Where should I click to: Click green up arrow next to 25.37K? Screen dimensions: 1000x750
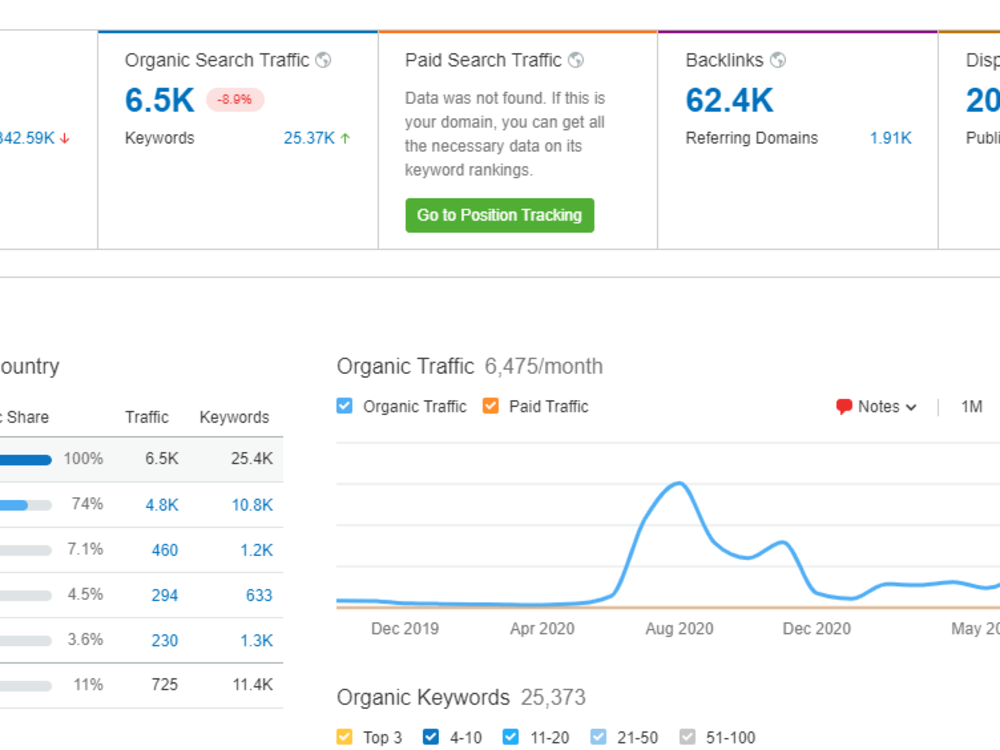pos(345,138)
